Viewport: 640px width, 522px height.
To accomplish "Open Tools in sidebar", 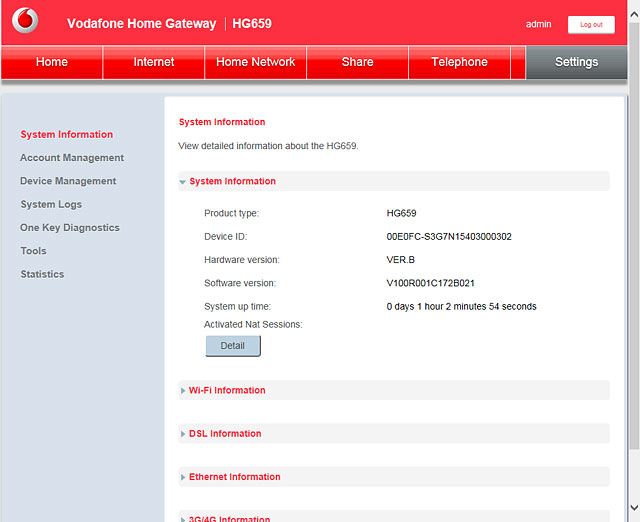I will pyautogui.click(x=33, y=251).
